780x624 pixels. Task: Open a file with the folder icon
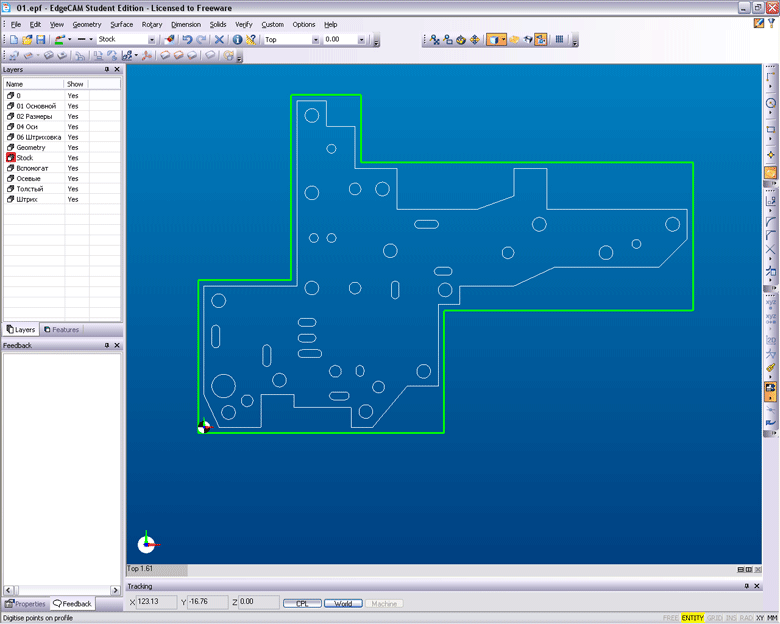(27, 39)
